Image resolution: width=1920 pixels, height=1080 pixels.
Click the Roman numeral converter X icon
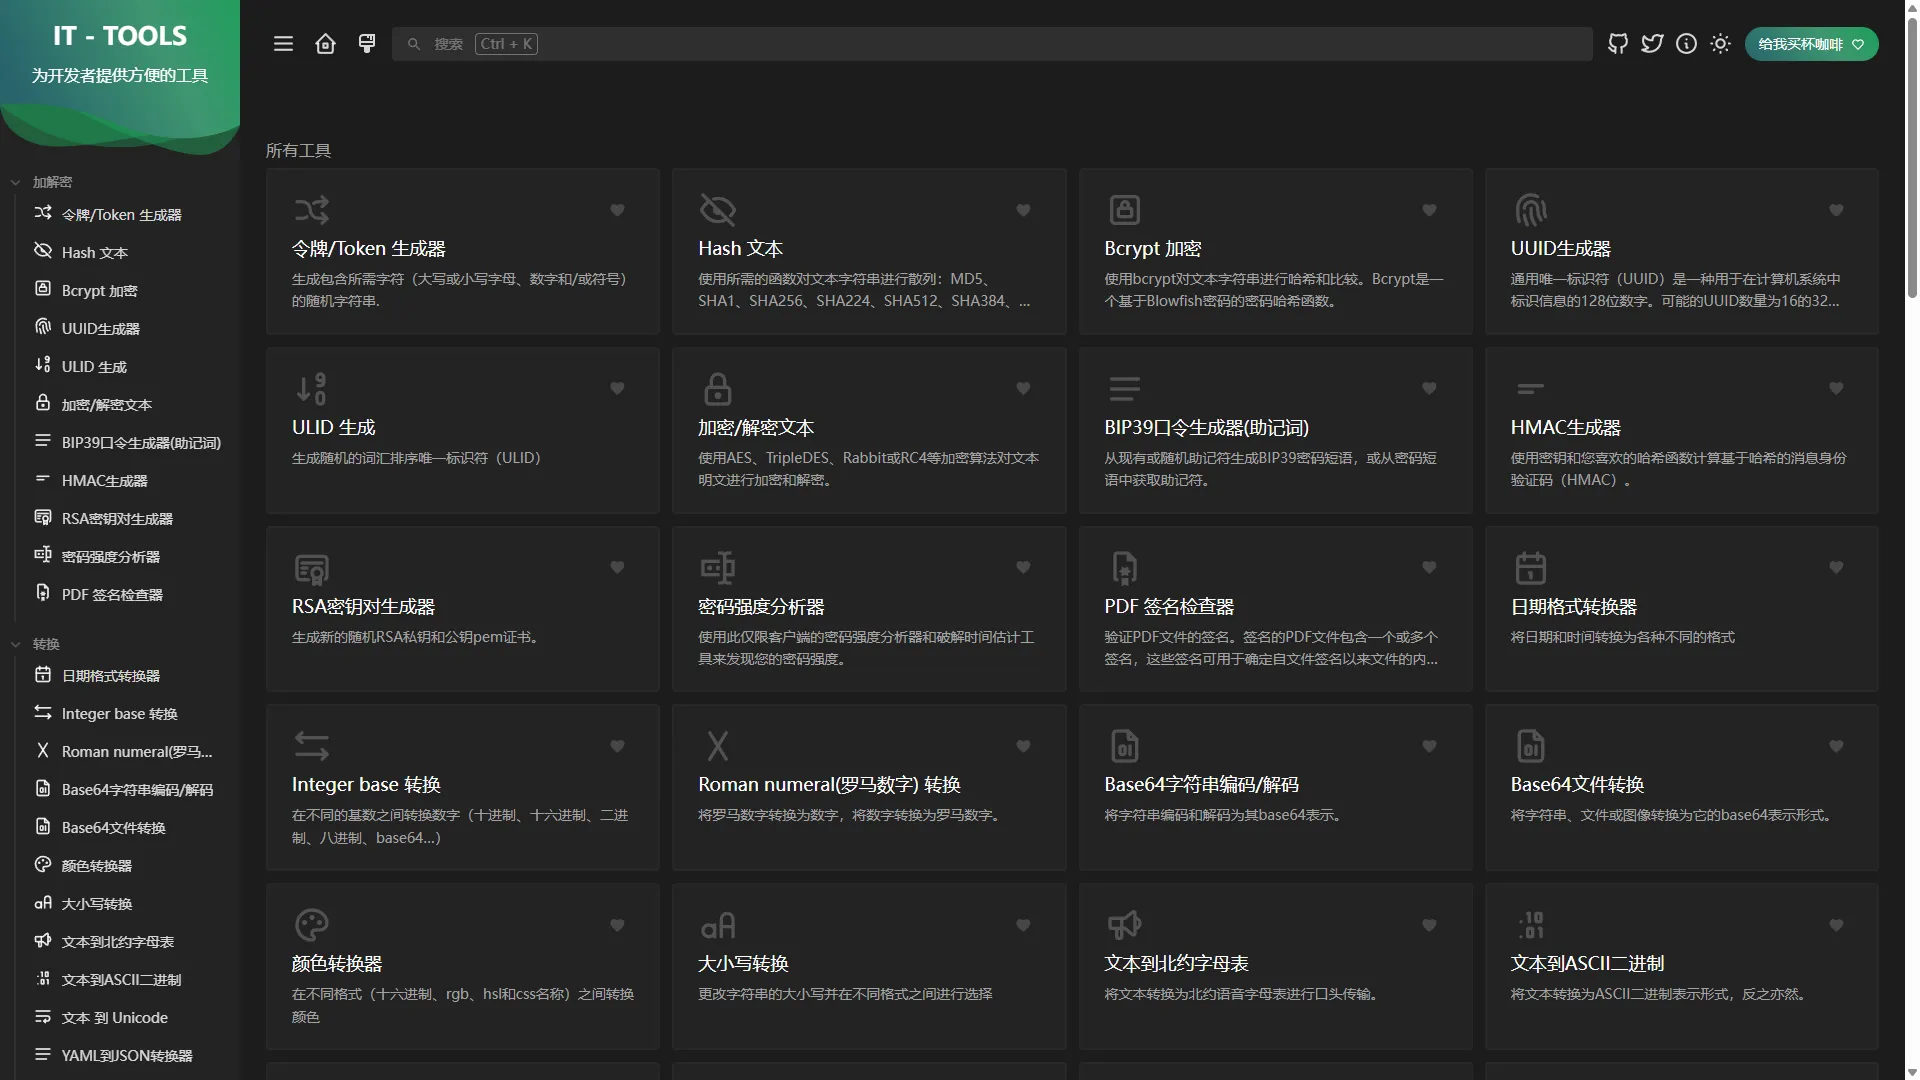[x=718, y=745]
